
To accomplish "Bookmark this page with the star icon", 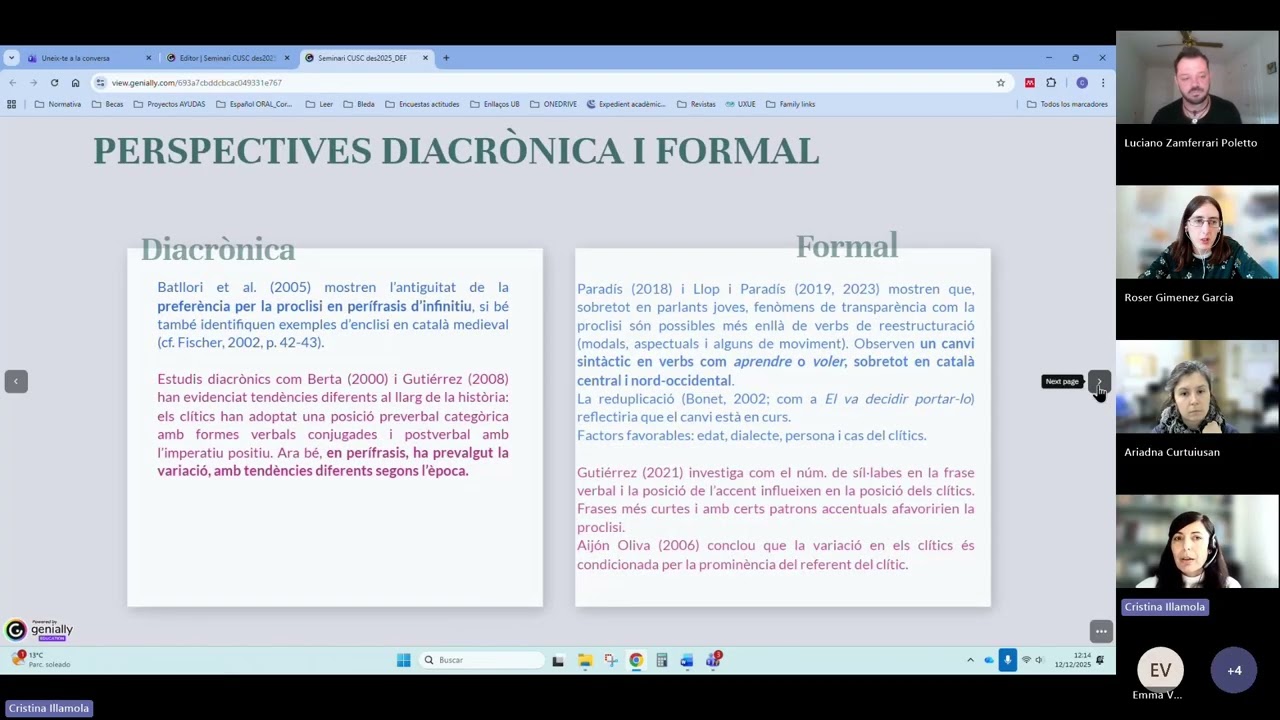I will tap(1000, 83).
